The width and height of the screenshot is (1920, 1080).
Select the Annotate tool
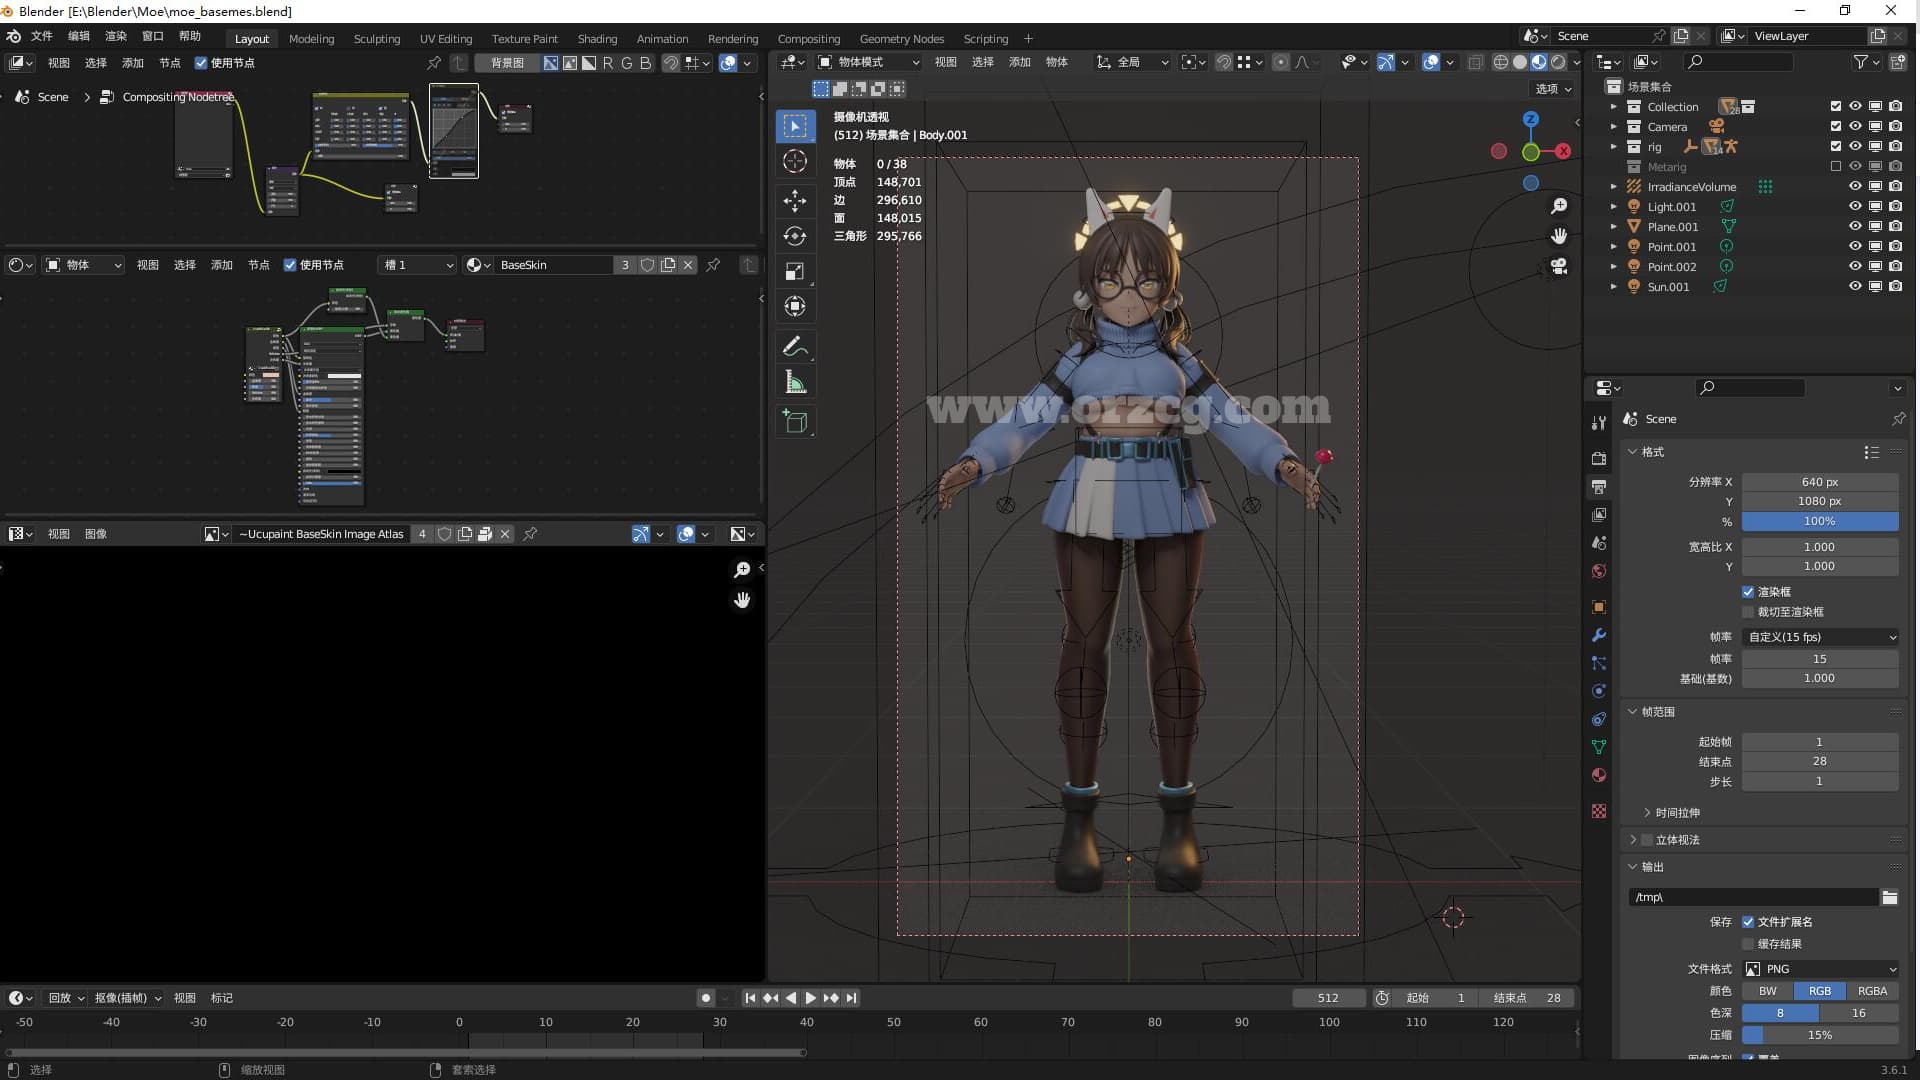[x=795, y=347]
